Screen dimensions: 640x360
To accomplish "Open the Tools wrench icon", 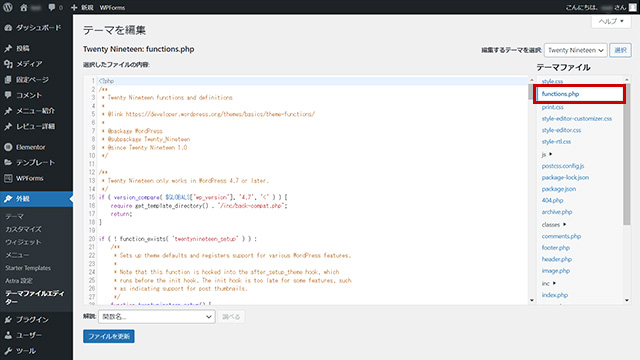I will 8,351.
